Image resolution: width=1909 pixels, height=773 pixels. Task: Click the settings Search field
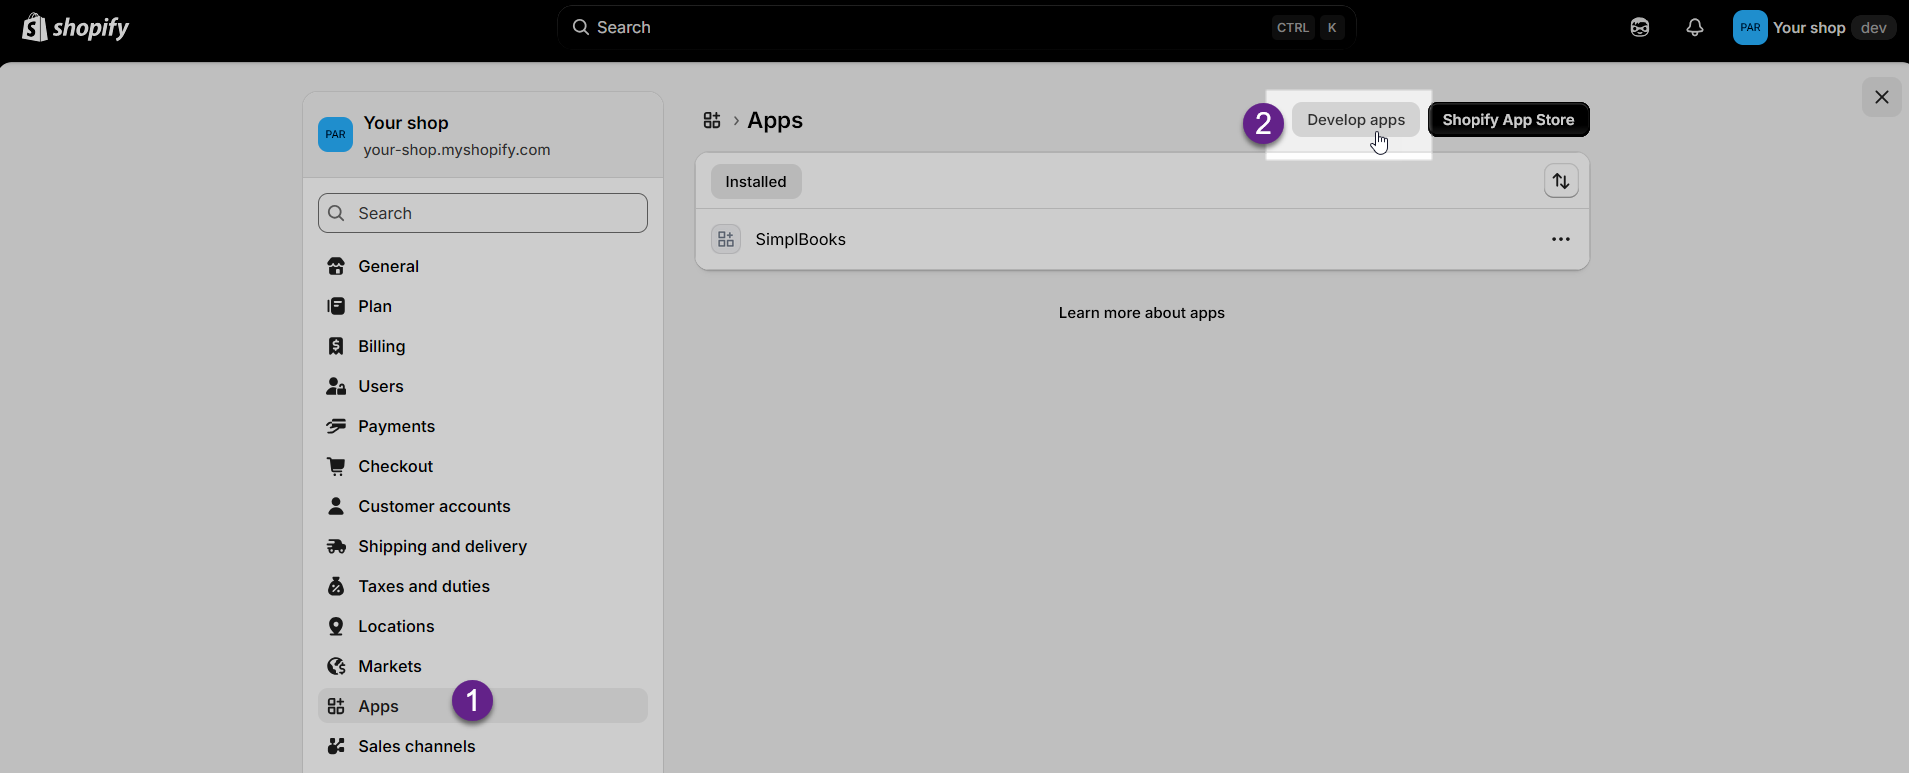(x=483, y=213)
